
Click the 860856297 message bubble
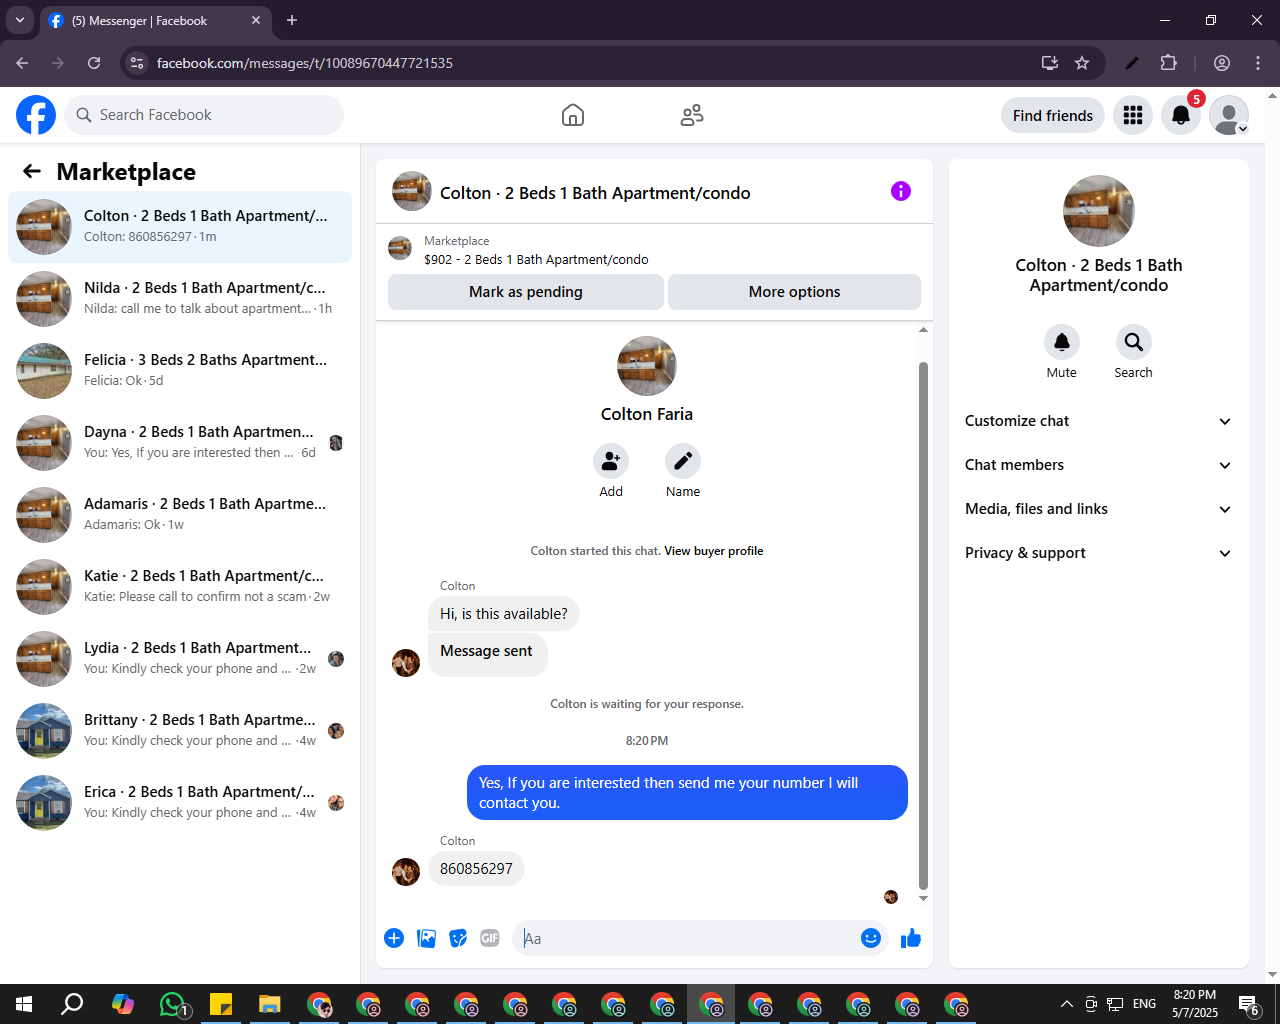(x=476, y=869)
